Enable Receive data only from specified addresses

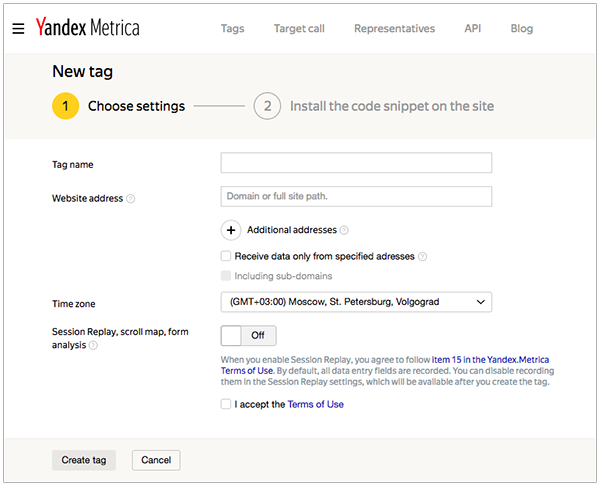226,256
